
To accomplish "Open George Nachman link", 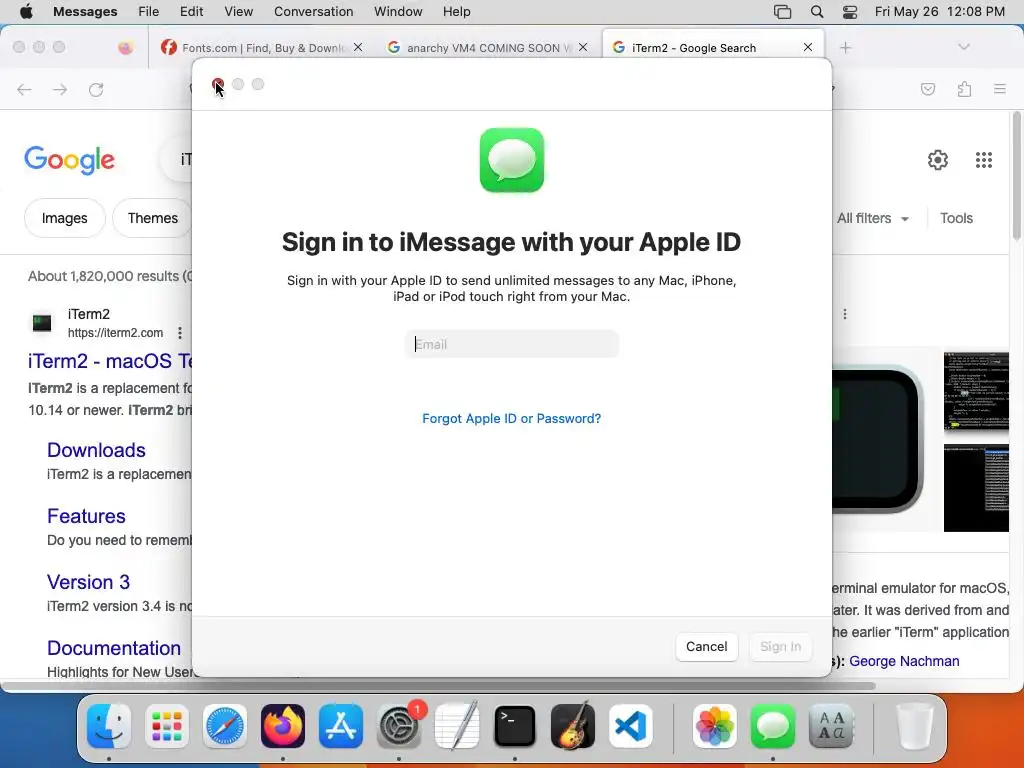I will (x=904, y=661).
